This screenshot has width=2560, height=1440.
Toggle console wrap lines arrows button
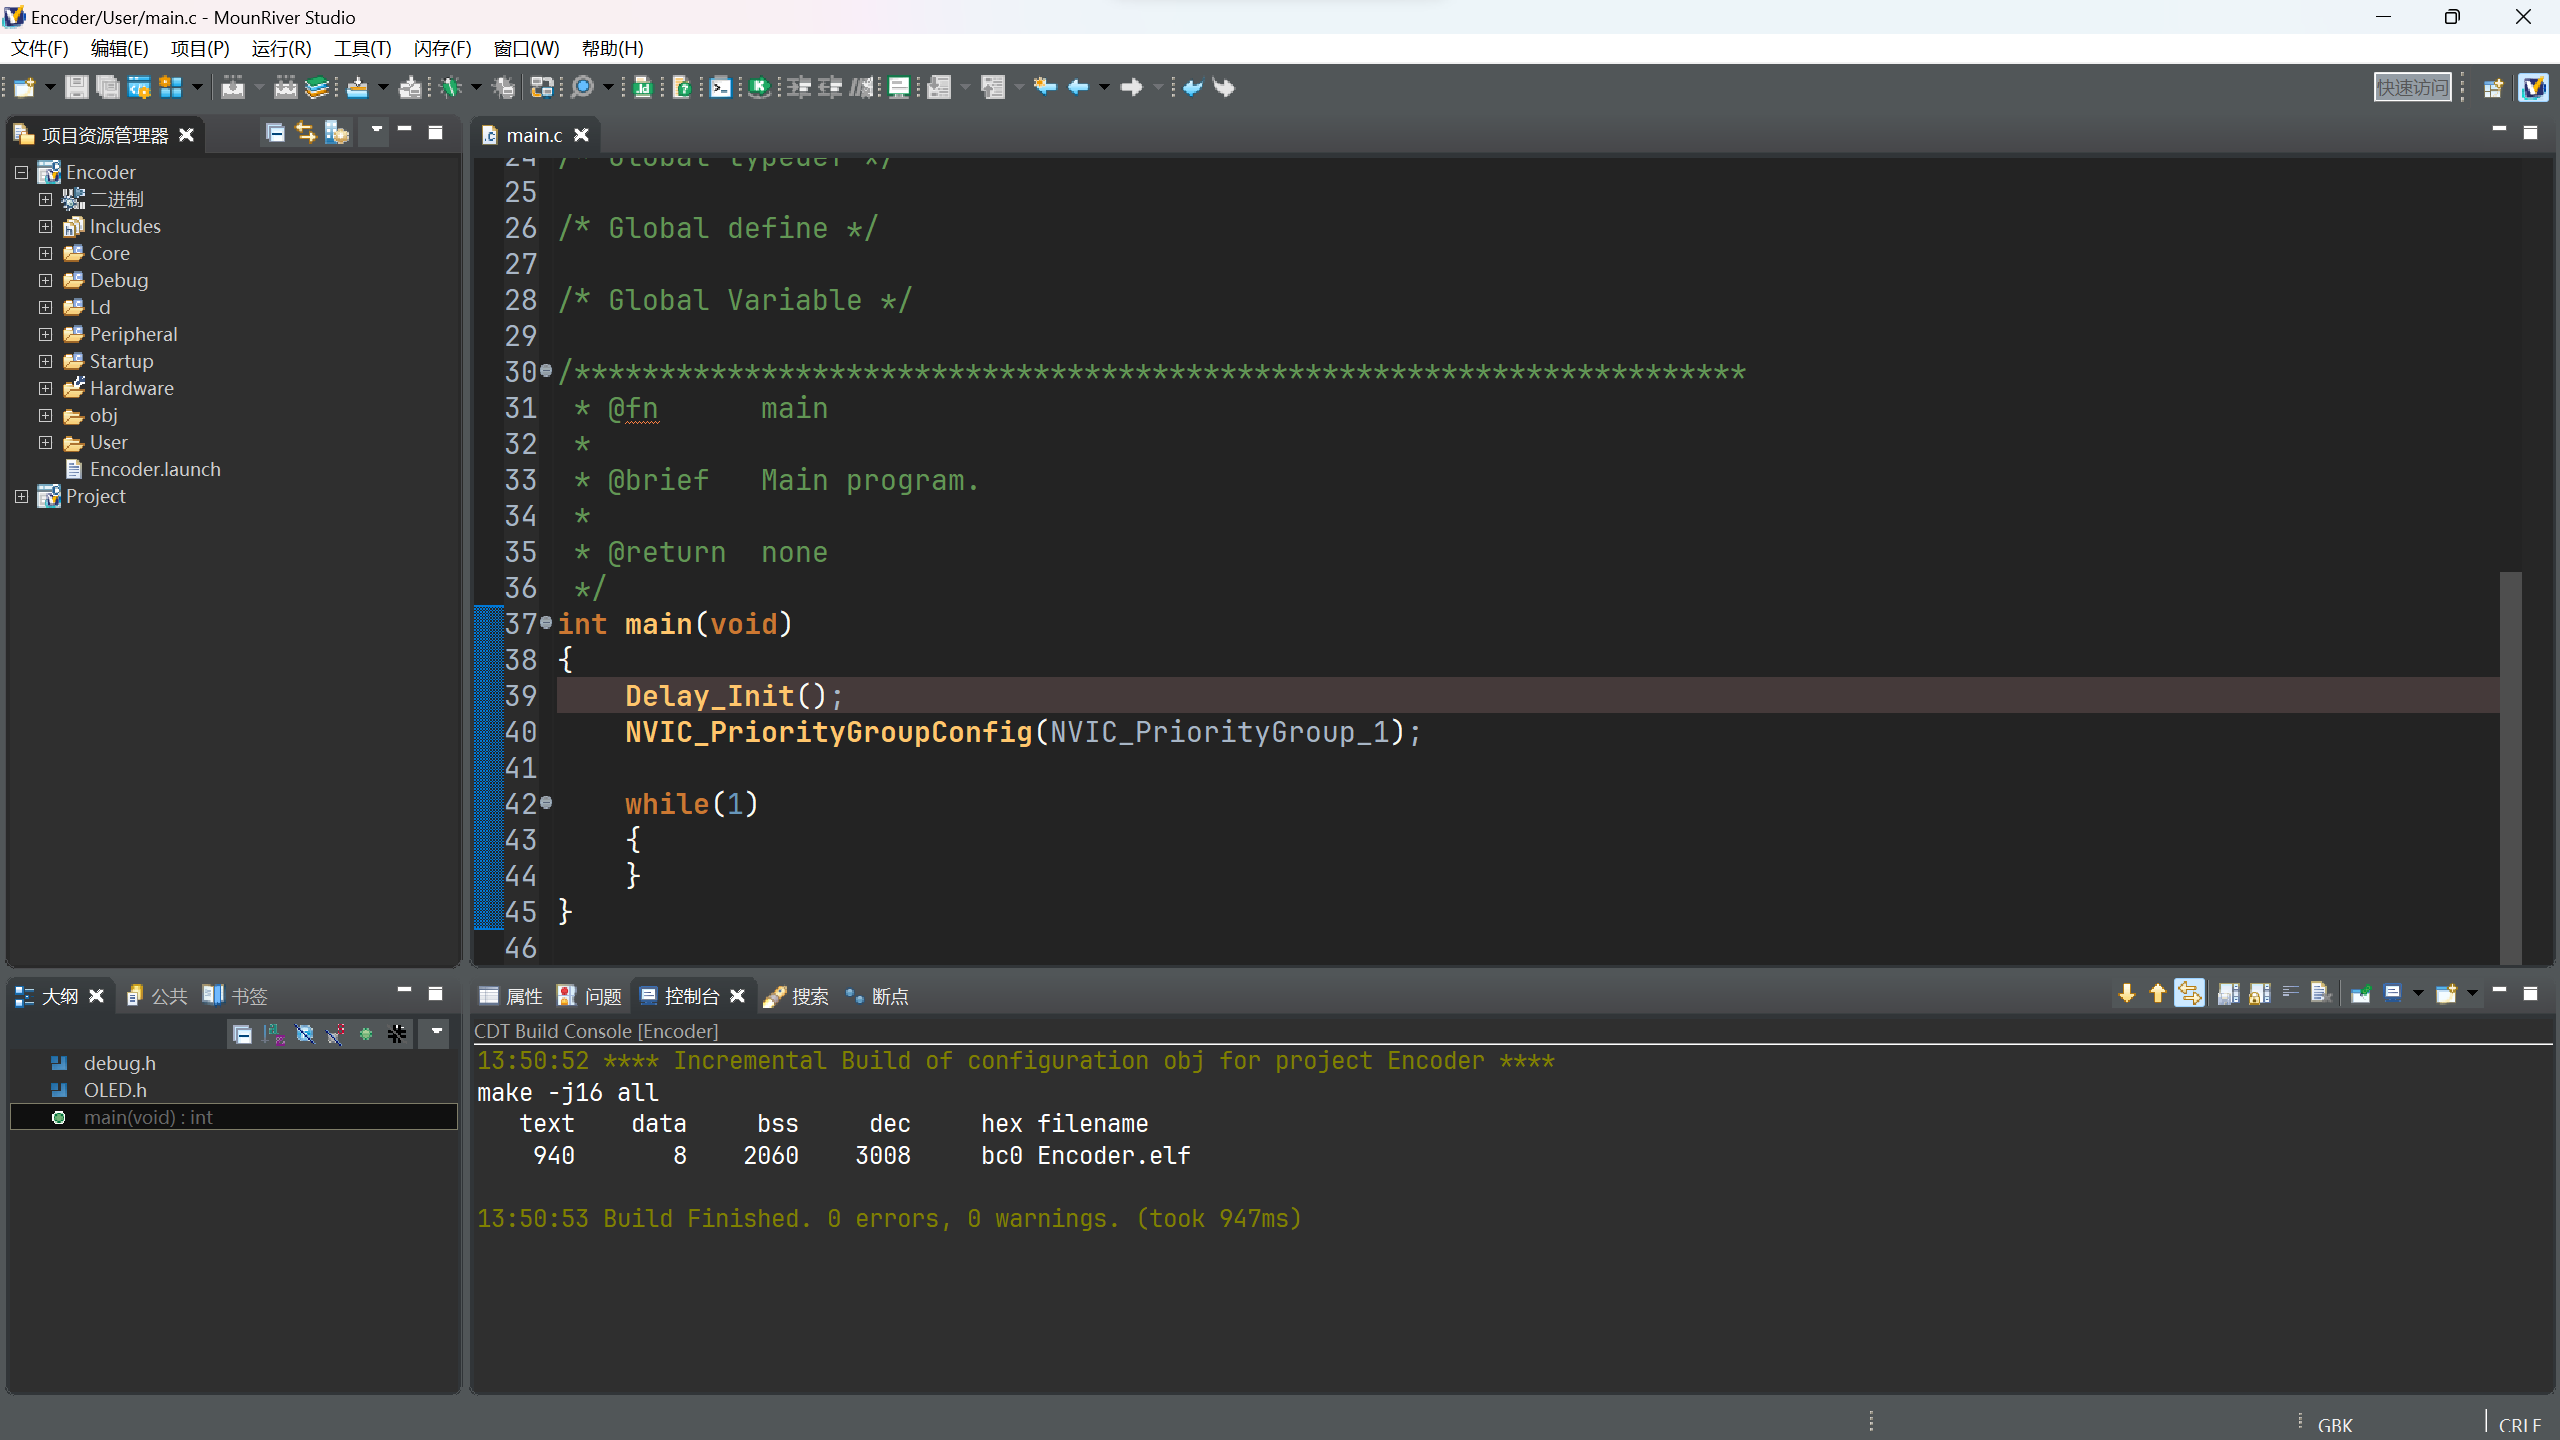(2190, 994)
